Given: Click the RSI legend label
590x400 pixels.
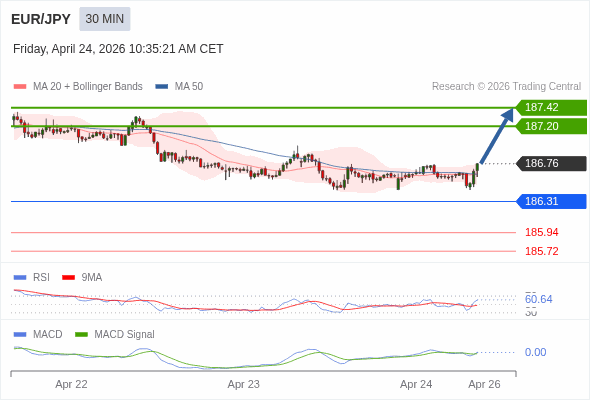Looking at the screenshot, I should (41, 278).
